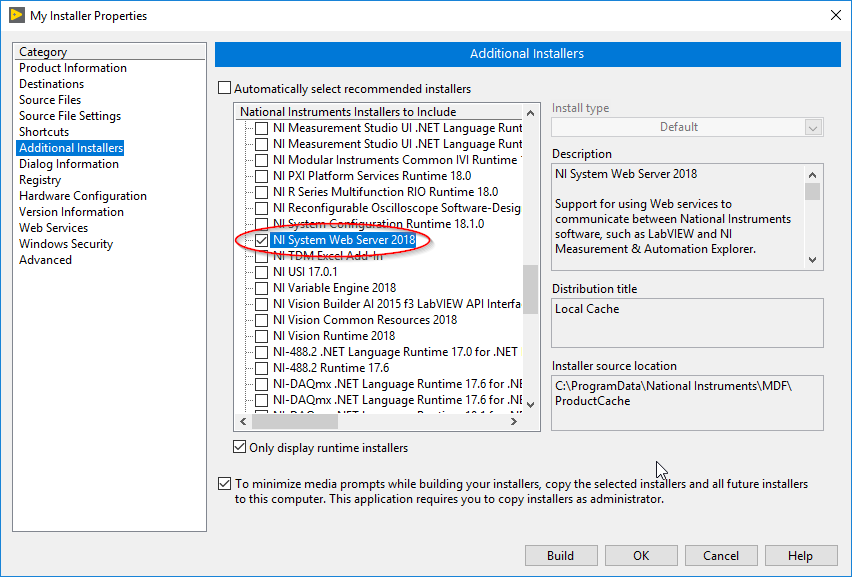Open the Hardware Configuration category
This screenshot has height=577, width=852.
pos(83,196)
